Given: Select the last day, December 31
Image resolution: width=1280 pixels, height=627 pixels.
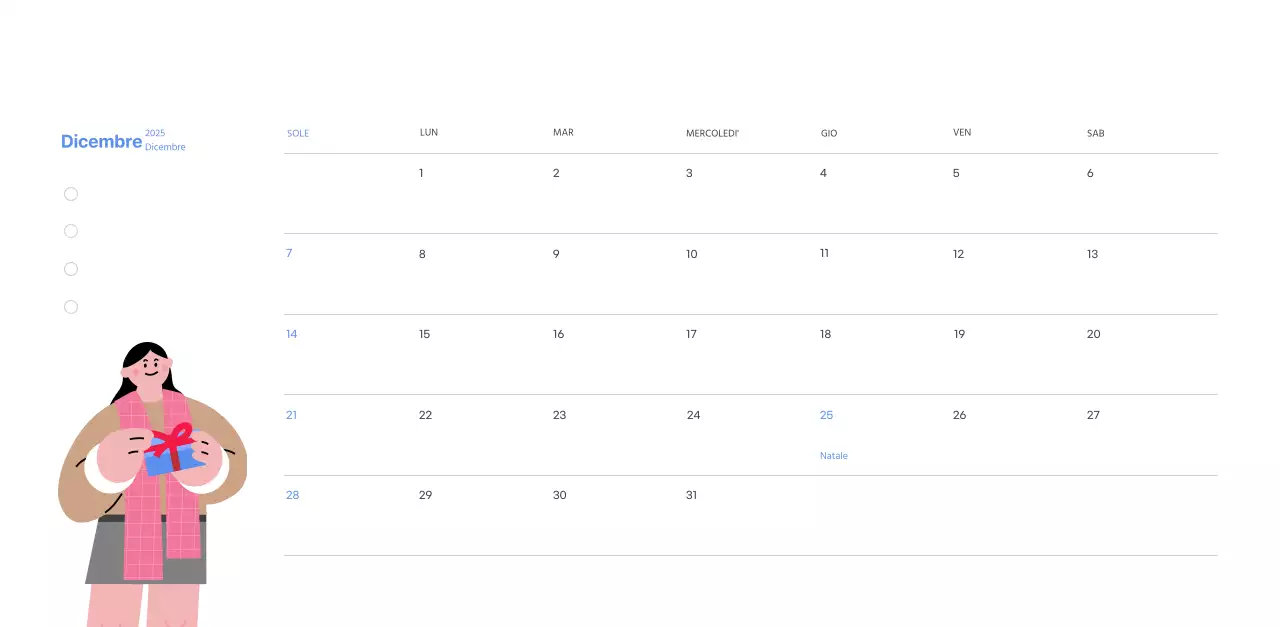Looking at the screenshot, I should (x=691, y=495).
